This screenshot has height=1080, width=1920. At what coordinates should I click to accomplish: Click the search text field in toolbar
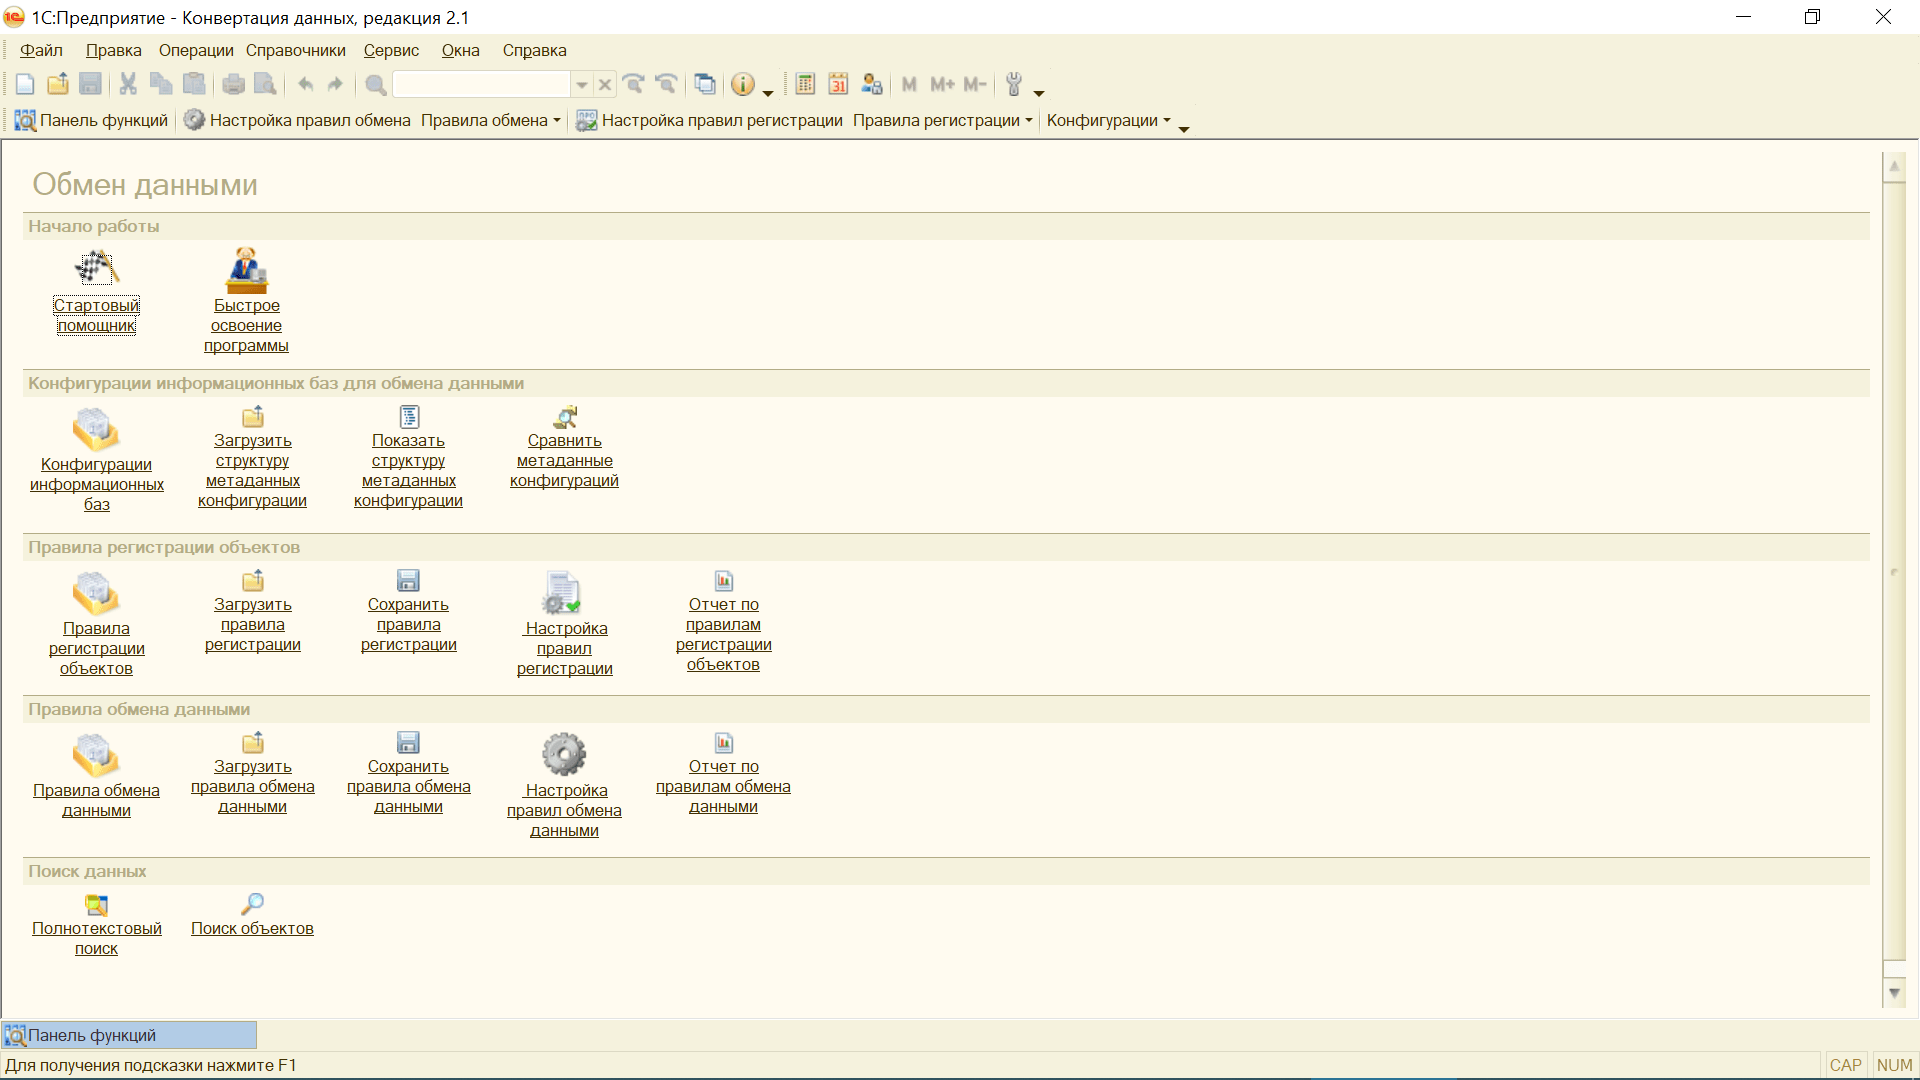(482, 85)
